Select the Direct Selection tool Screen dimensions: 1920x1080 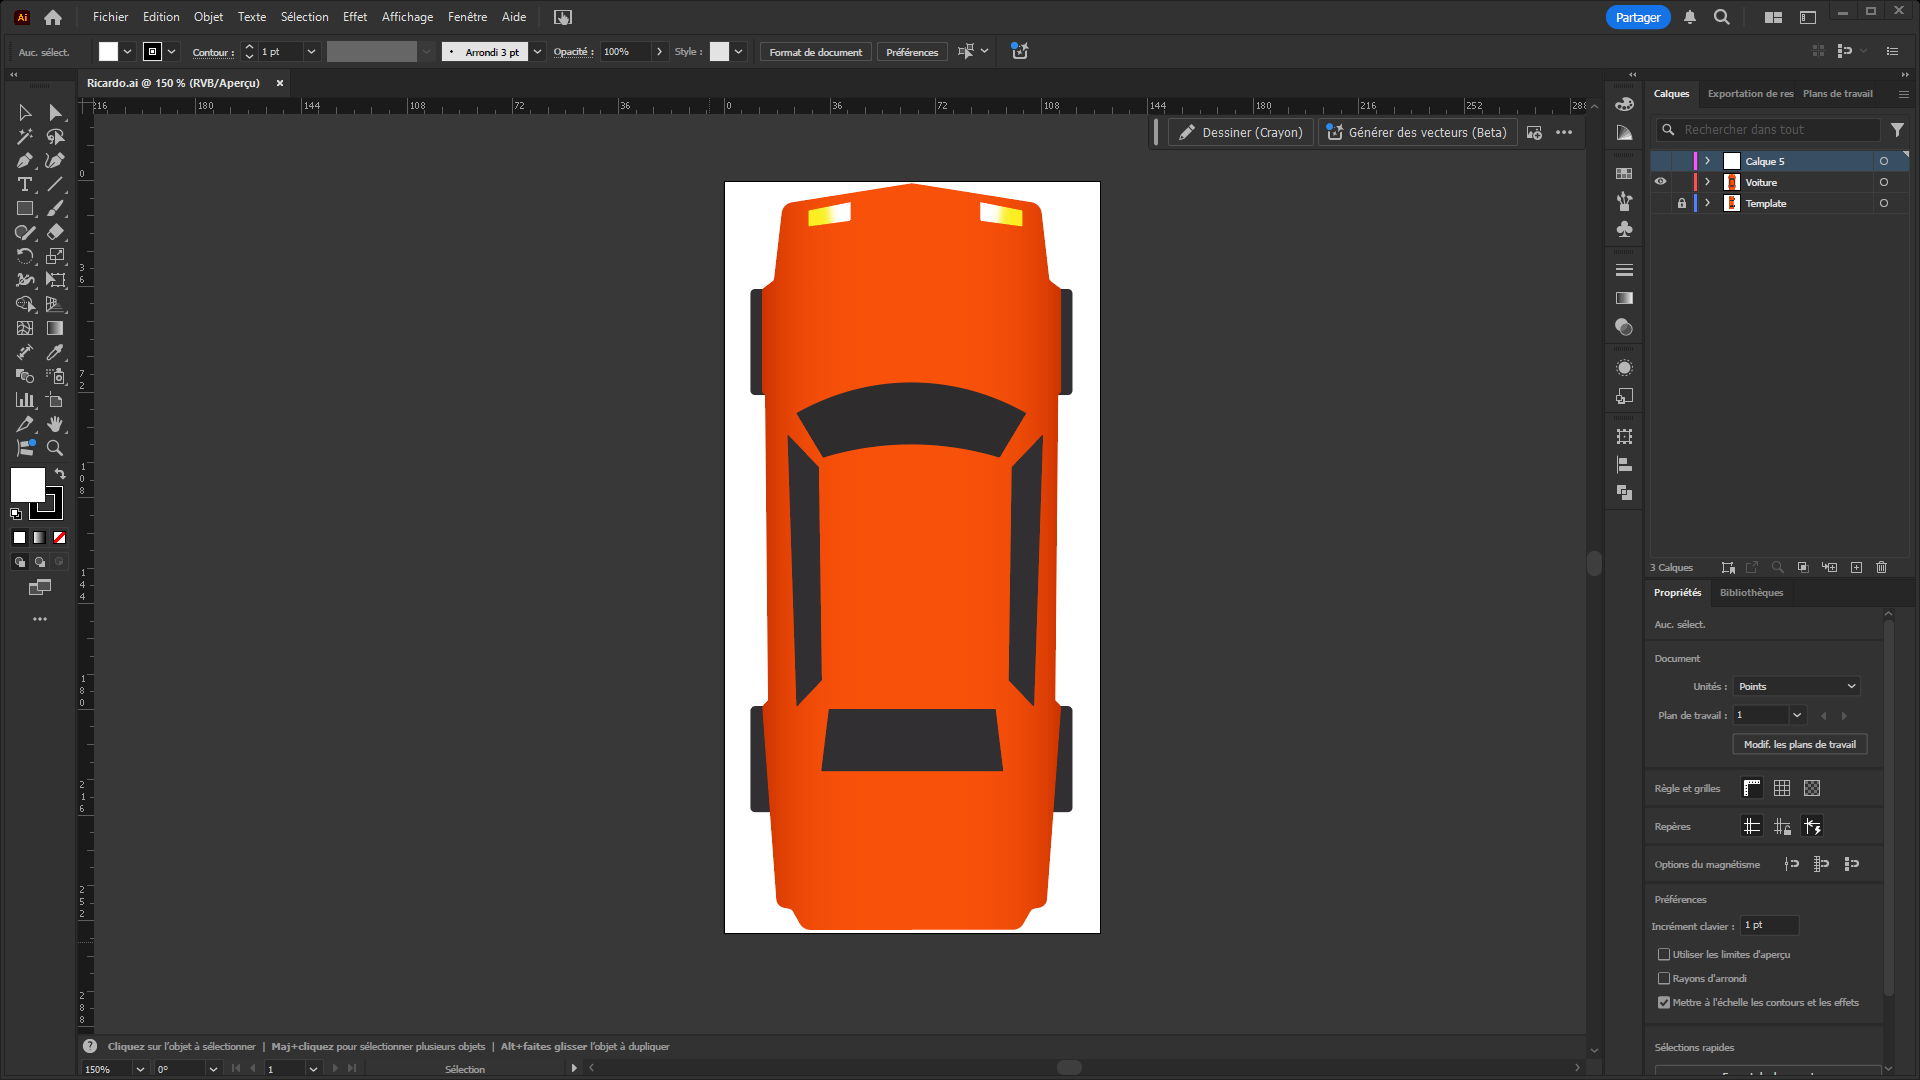(x=55, y=113)
